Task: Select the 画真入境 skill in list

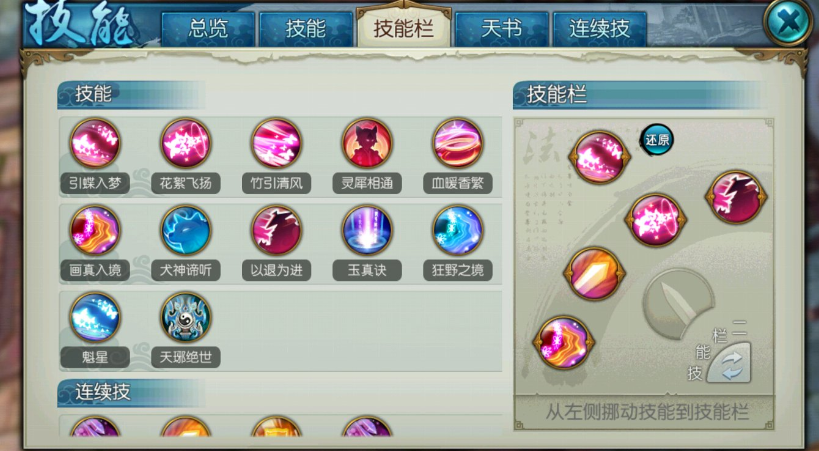Action: pos(95,230)
